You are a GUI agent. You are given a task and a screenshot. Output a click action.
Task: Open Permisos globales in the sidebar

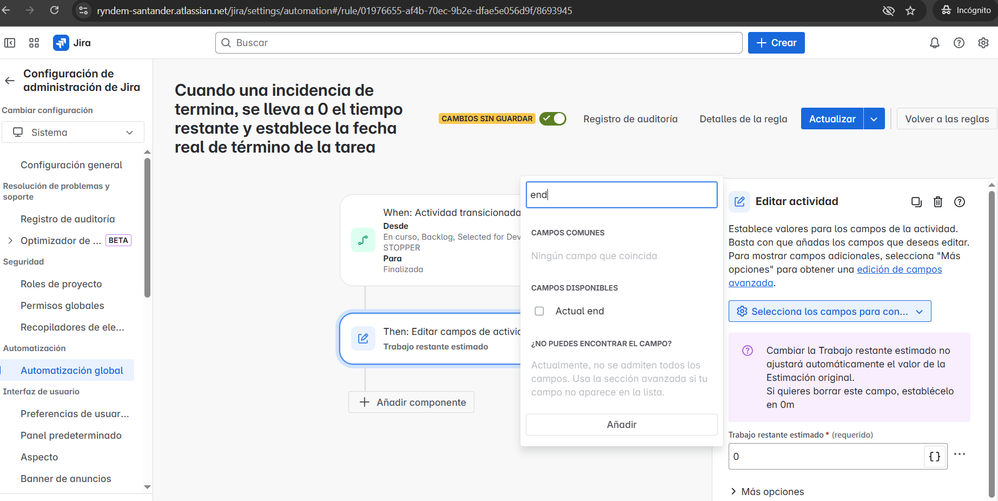coord(62,306)
